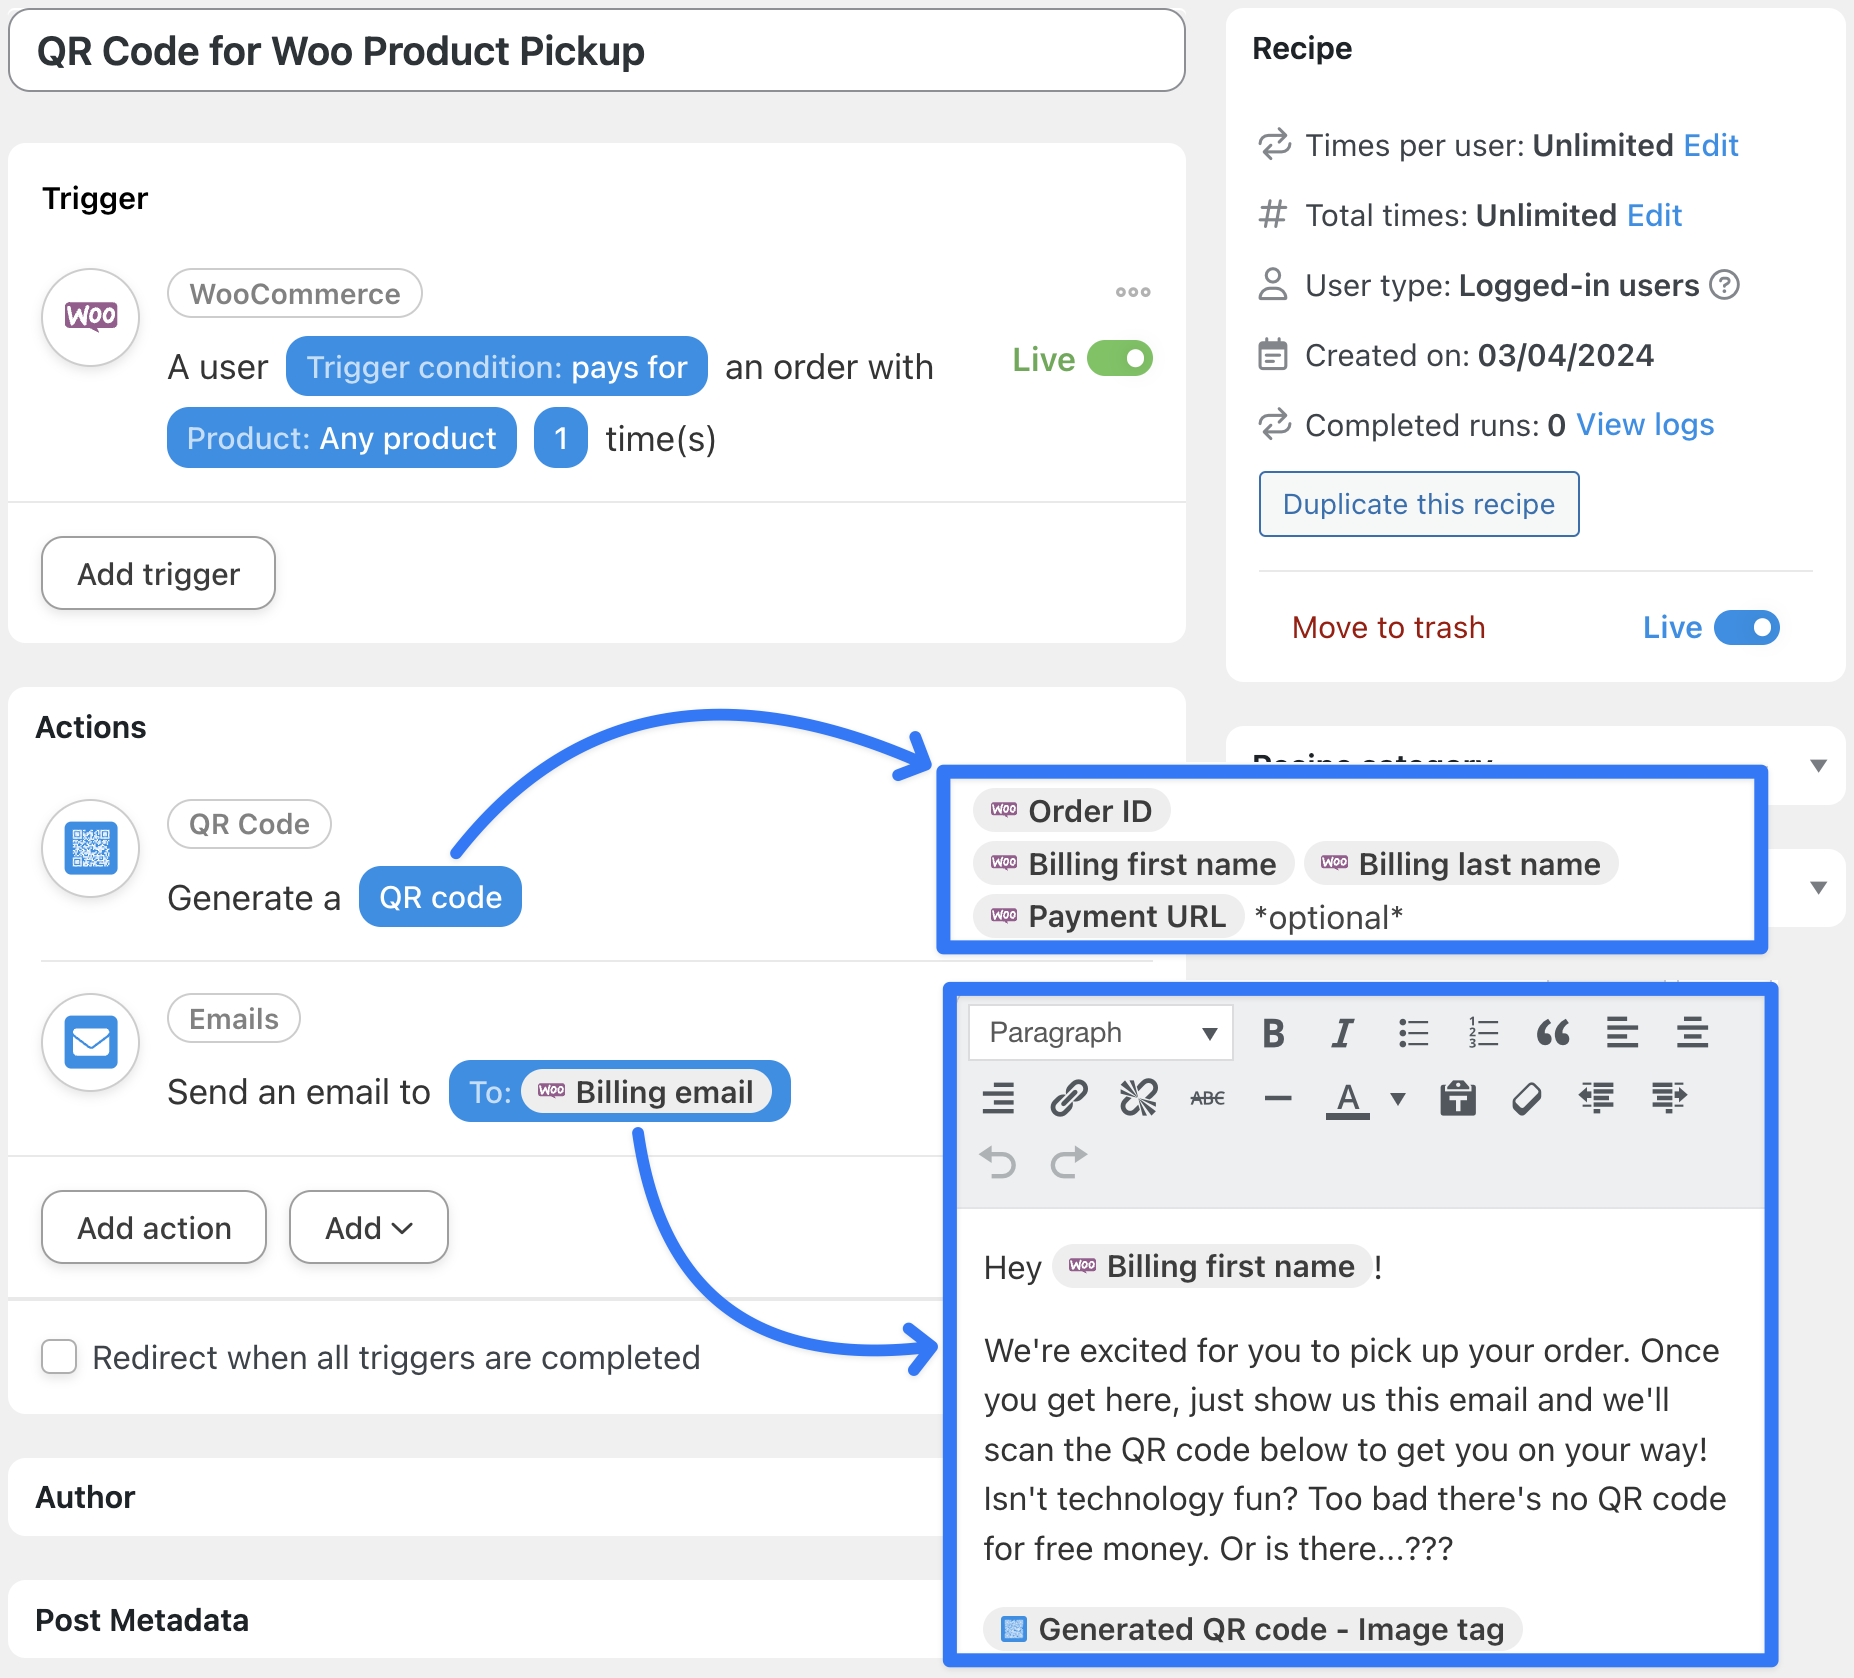This screenshot has width=1854, height=1678.
Task: Check Redirect when all triggers are completed
Action: tap(59, 1357)
